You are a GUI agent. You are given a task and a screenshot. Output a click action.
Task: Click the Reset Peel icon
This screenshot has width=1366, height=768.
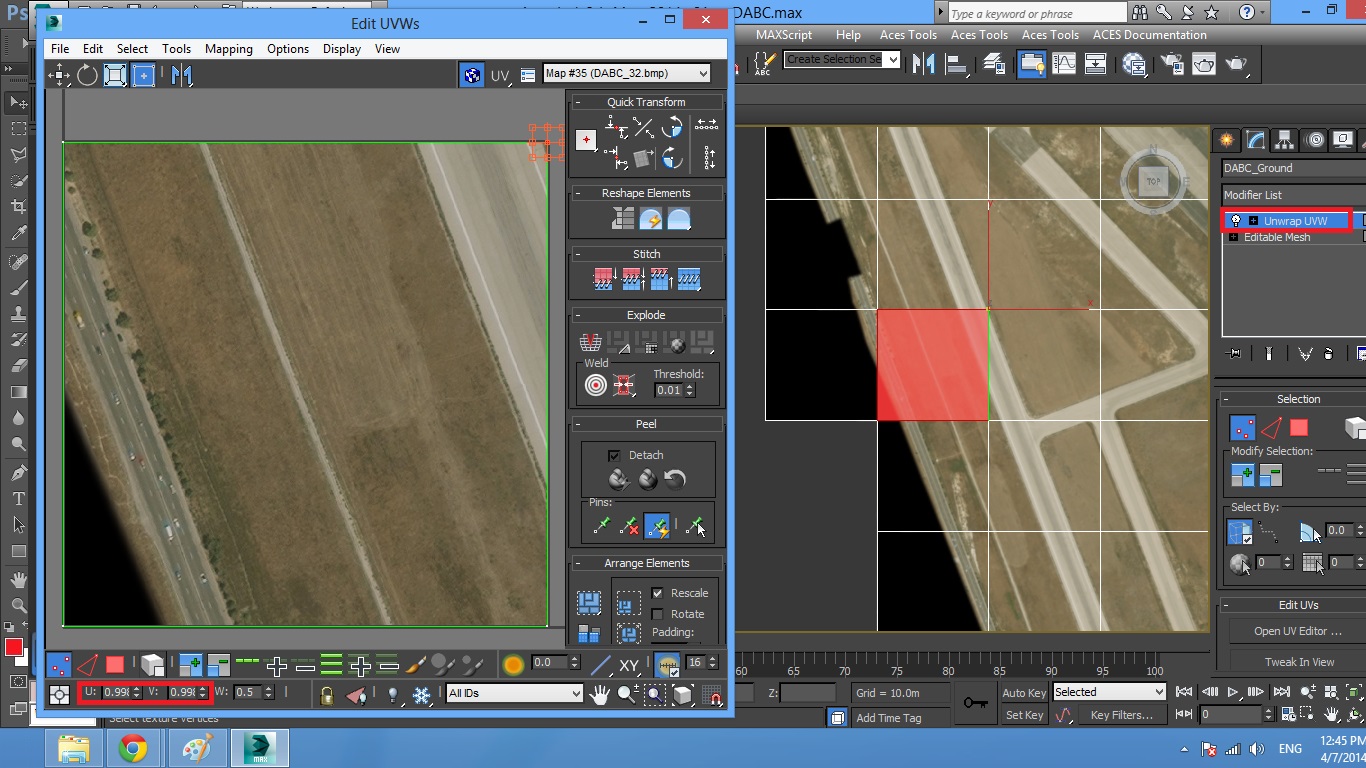tap(675, 480)
